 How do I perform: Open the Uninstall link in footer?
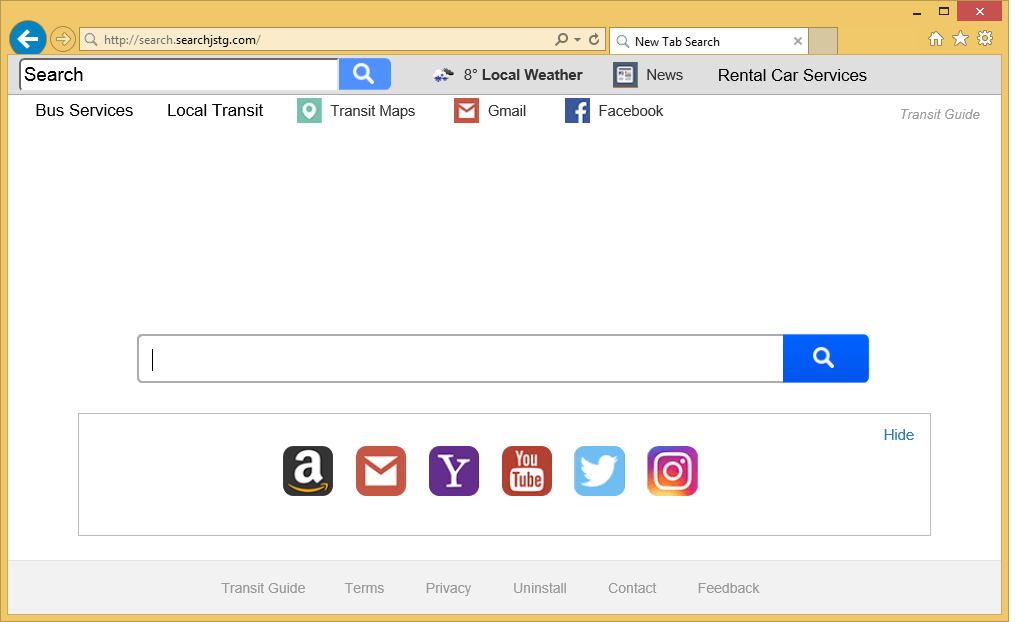pos(540,588)
